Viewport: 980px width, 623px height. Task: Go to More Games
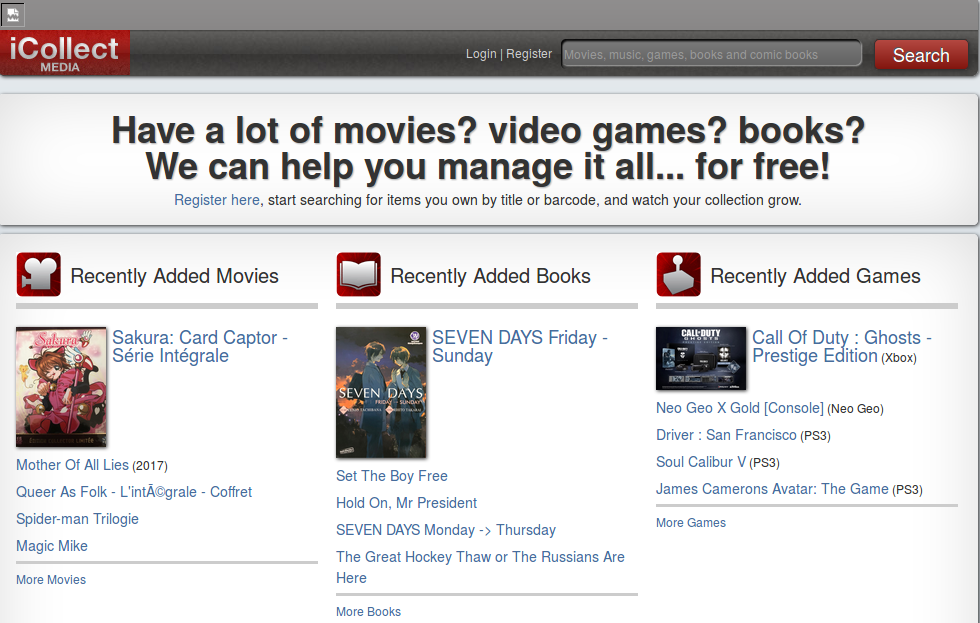691,522
